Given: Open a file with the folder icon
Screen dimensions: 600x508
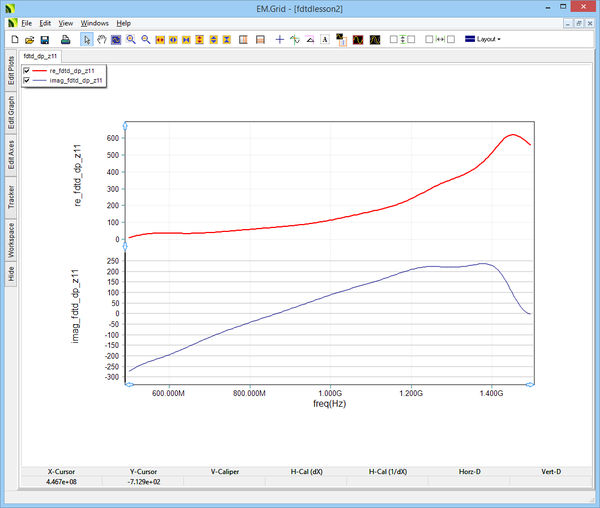Looking at the screenshot, I should (x=29, y=39).
